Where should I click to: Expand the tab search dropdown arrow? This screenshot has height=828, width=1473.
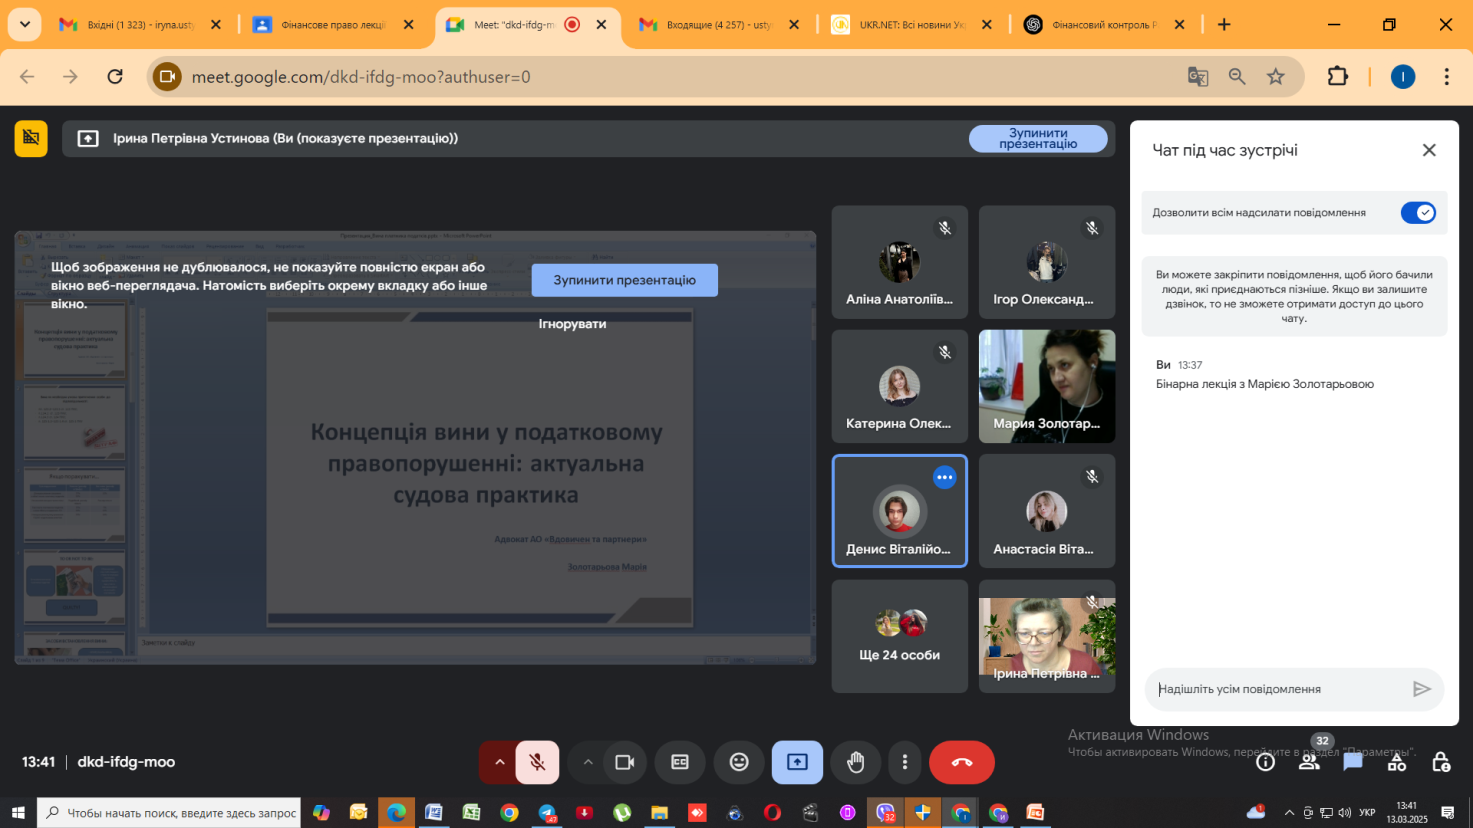pyautogui.click(x=24, y=25)
